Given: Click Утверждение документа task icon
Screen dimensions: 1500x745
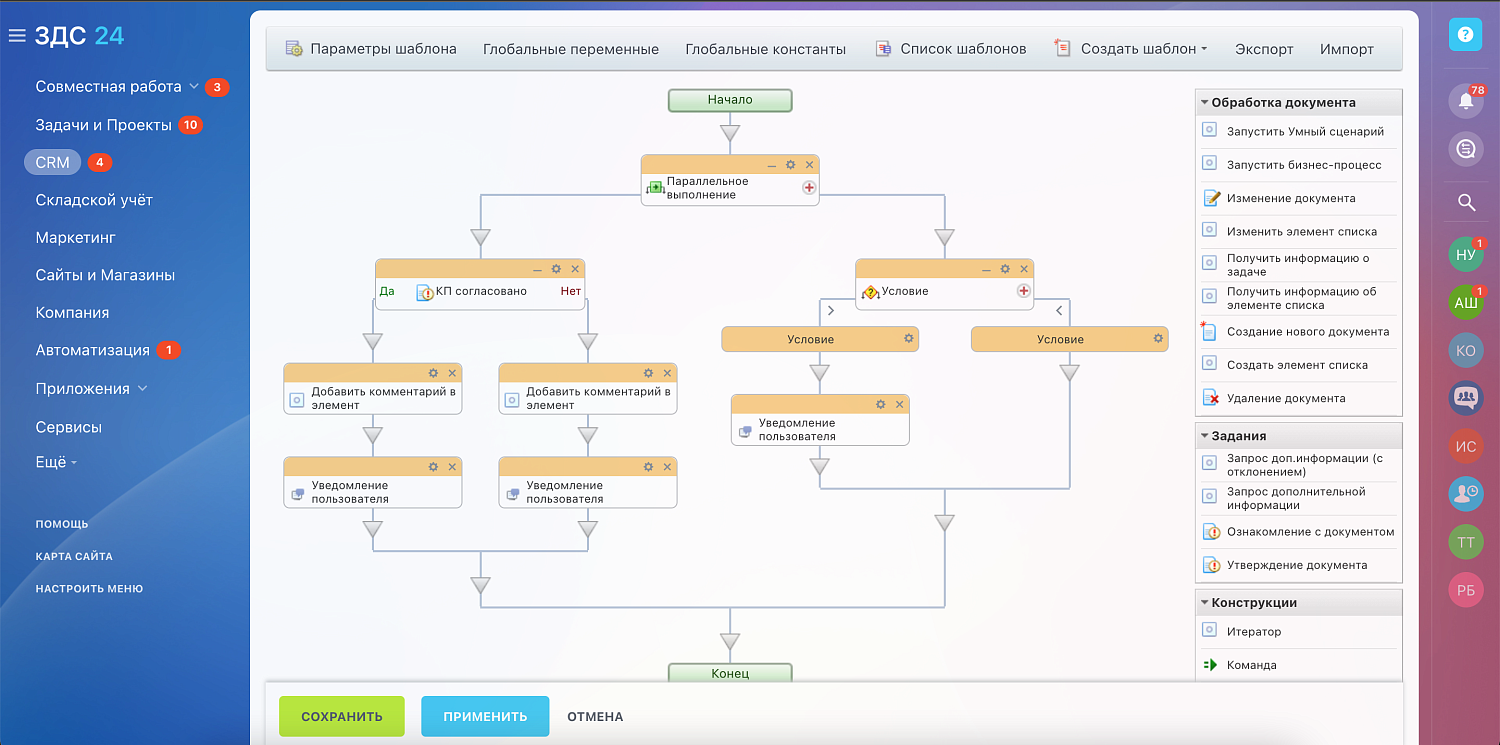Looking at the screenshot, I should point(1211,564).
